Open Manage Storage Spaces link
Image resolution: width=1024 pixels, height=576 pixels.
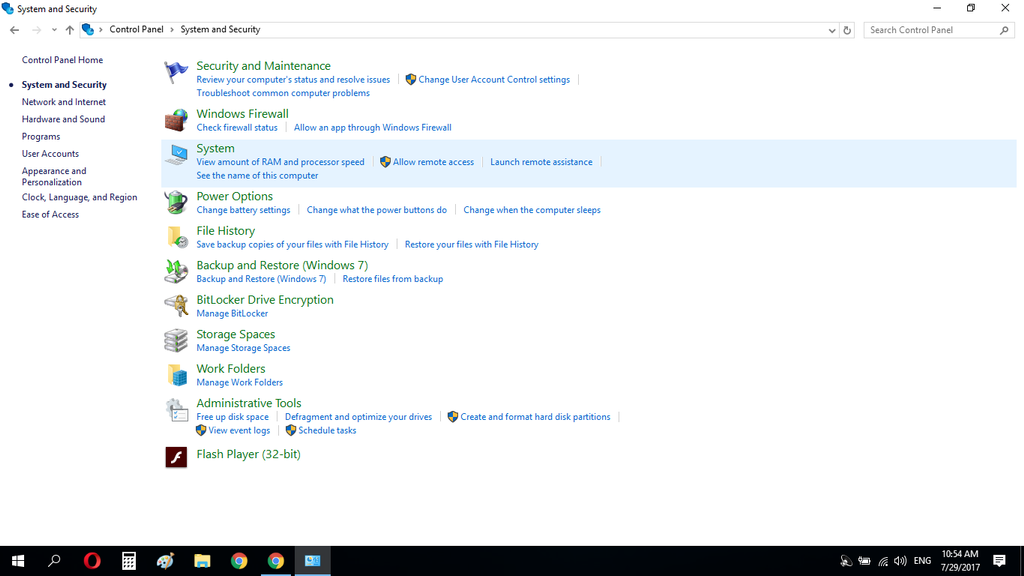pyautogui.click(x=243, y=348)
